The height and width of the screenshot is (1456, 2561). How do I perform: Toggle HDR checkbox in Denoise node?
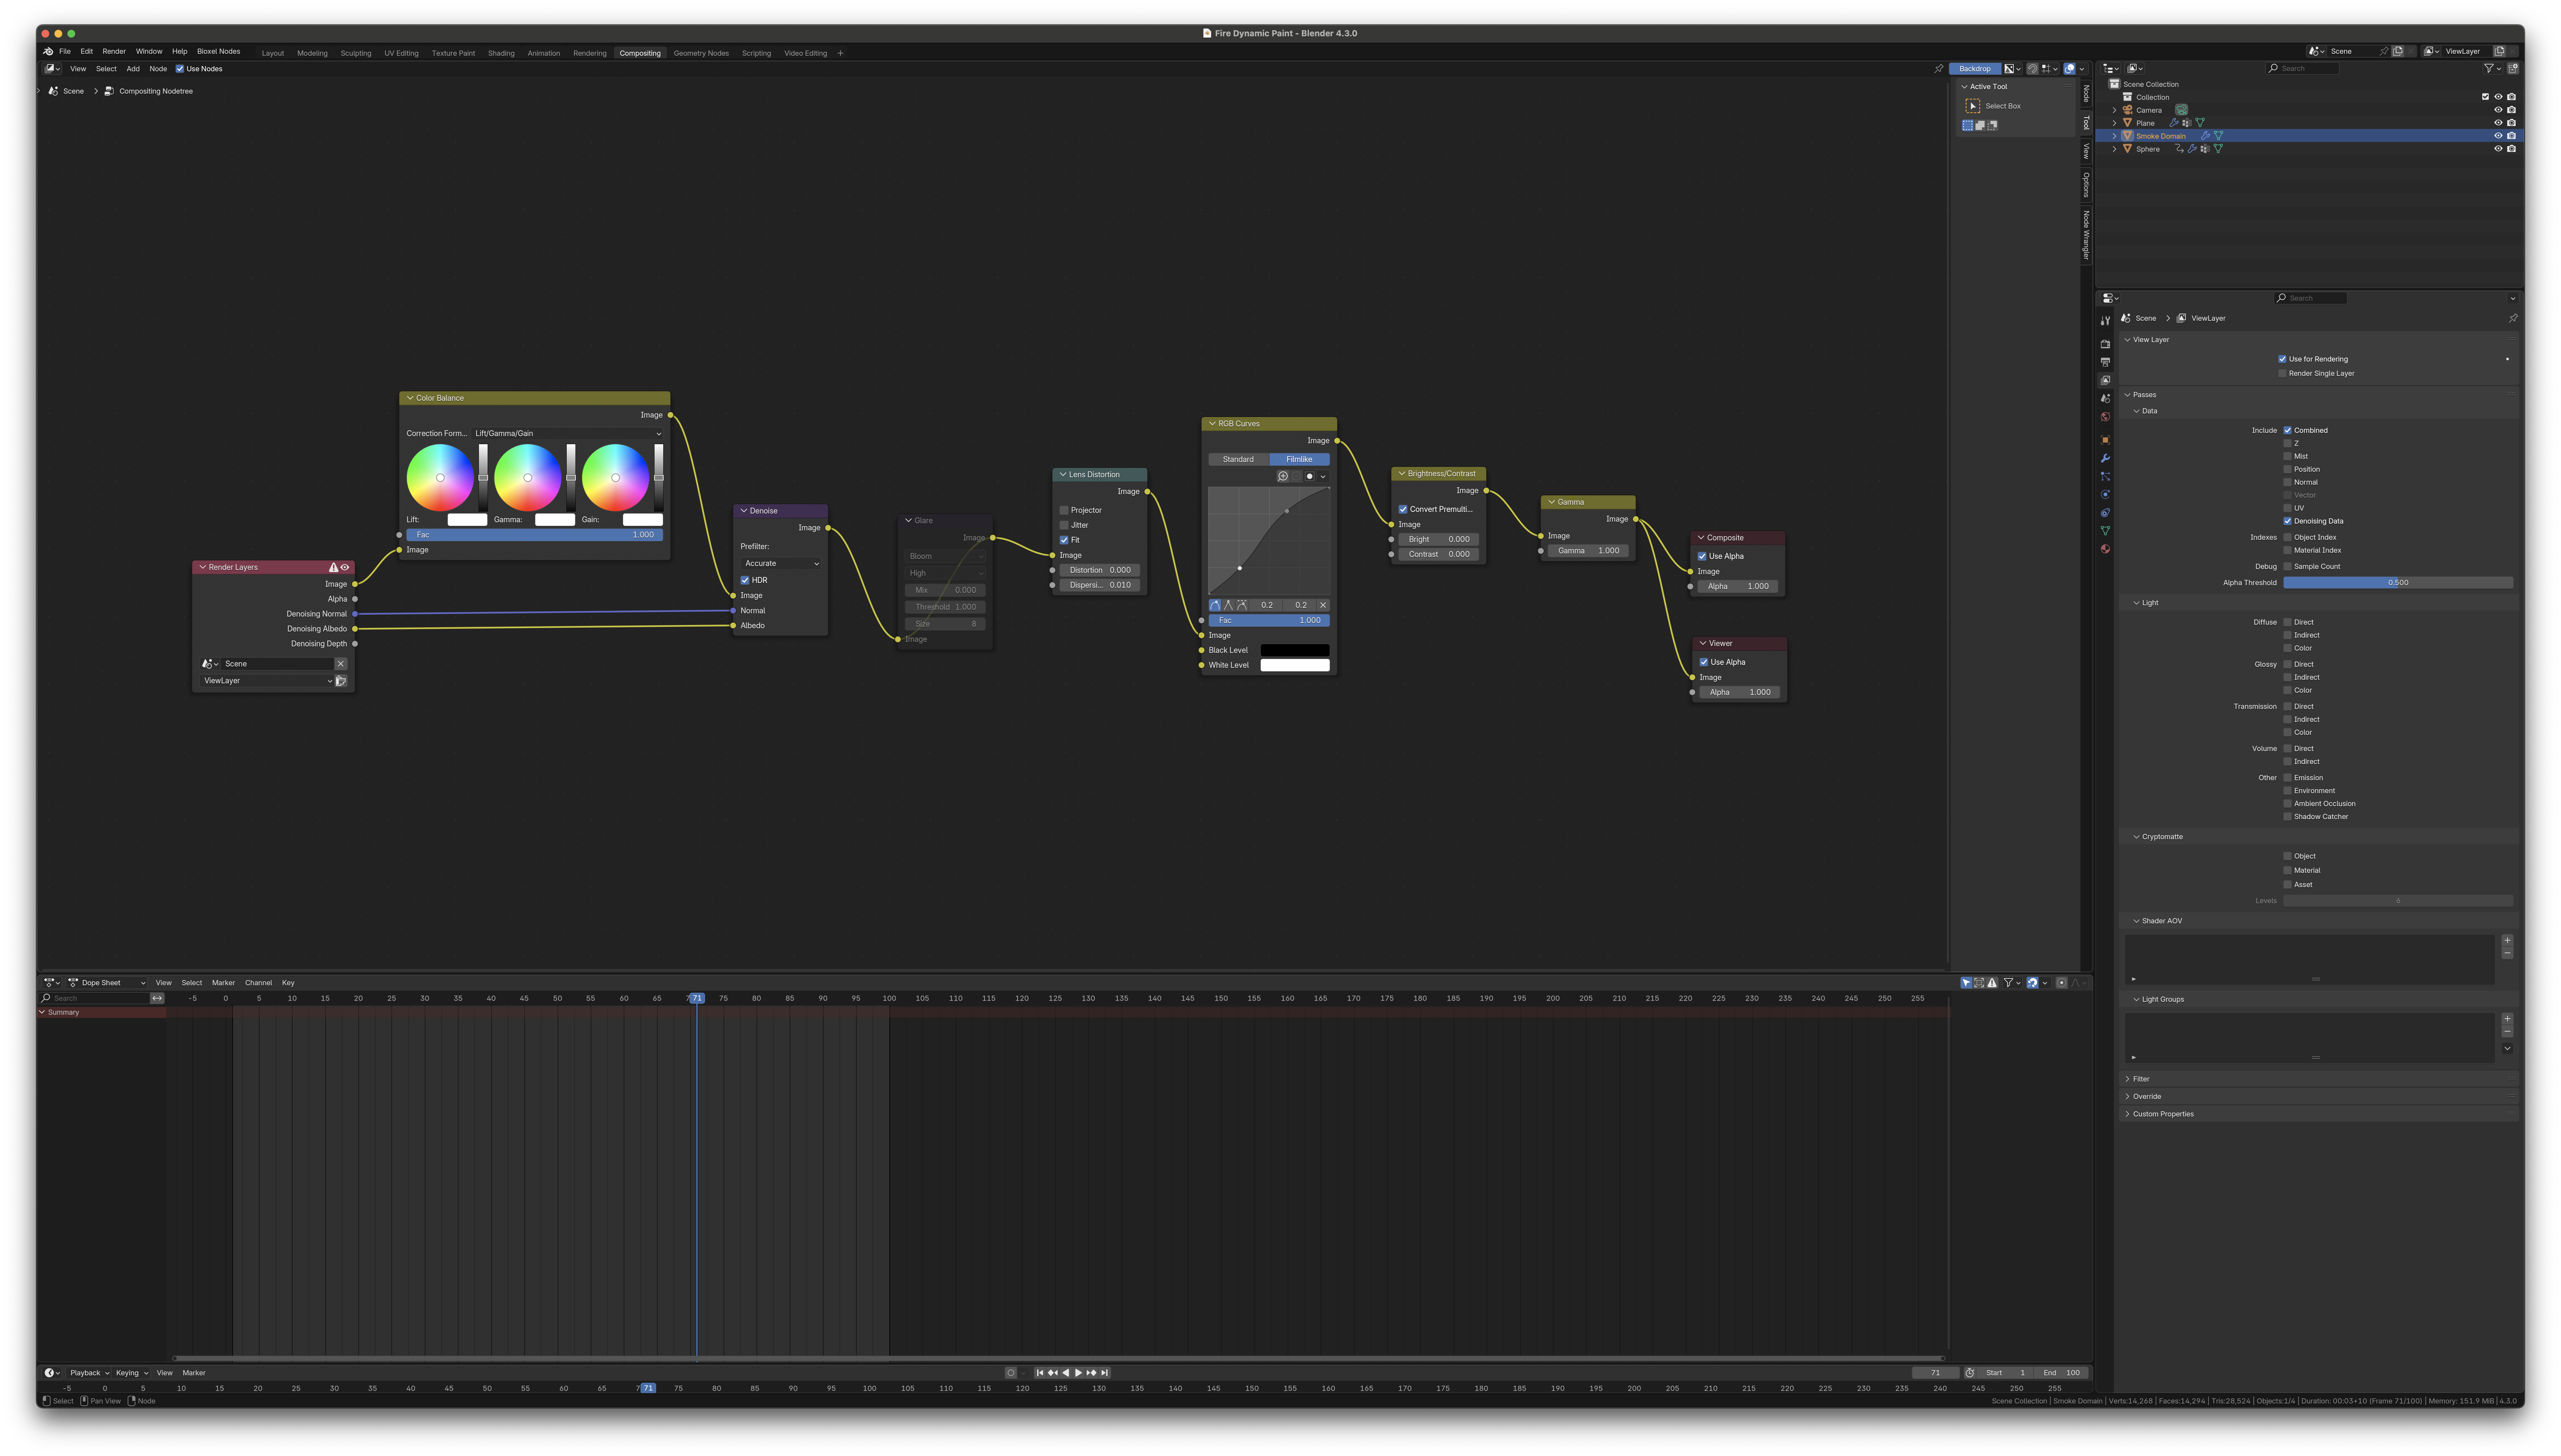[745, 580]
